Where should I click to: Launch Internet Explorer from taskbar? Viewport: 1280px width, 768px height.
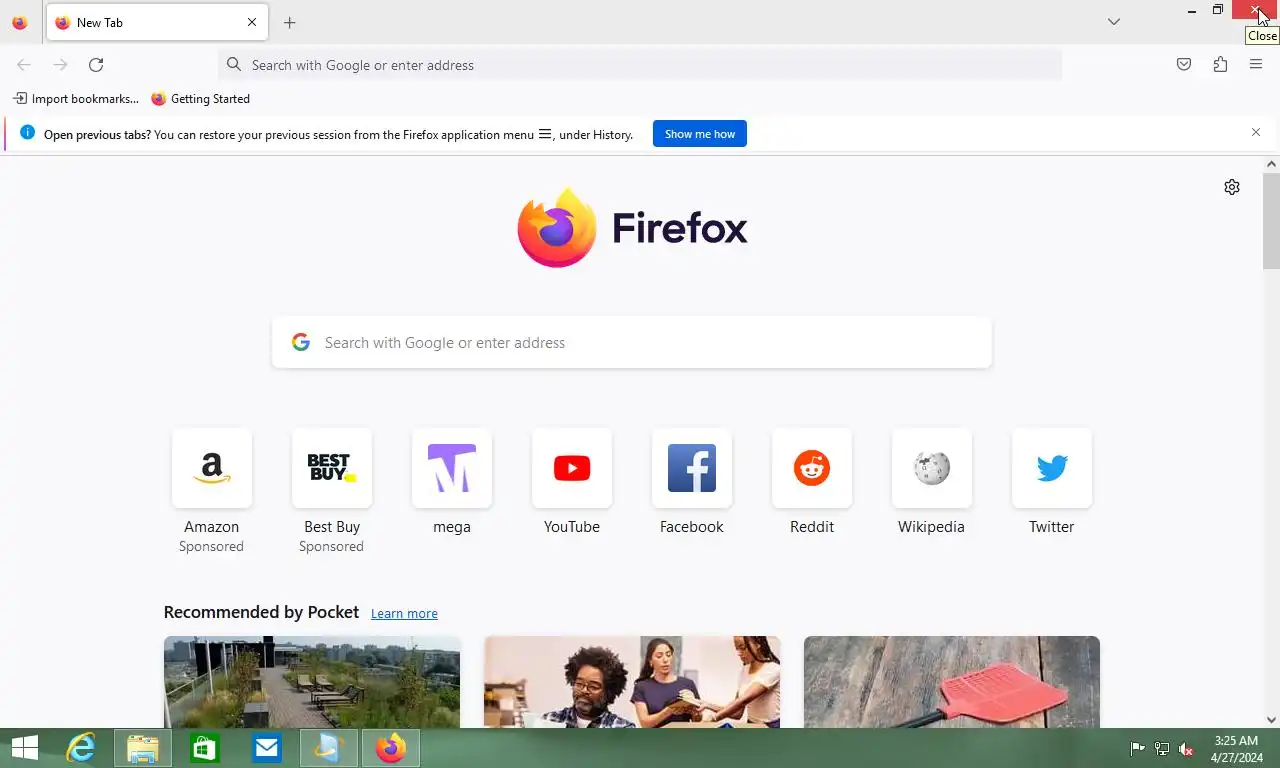81,748
